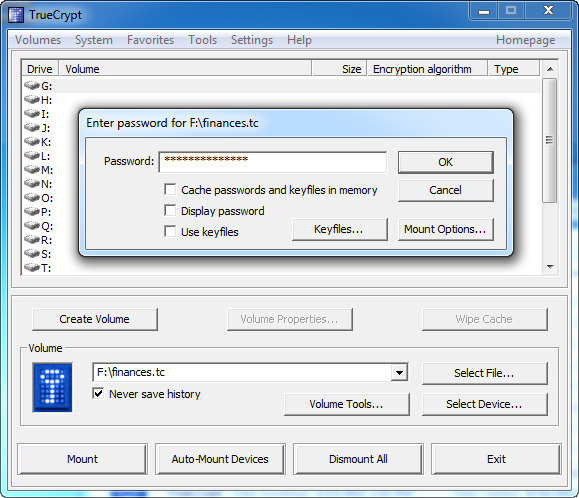Open the Help menu

tap(299, 40)
